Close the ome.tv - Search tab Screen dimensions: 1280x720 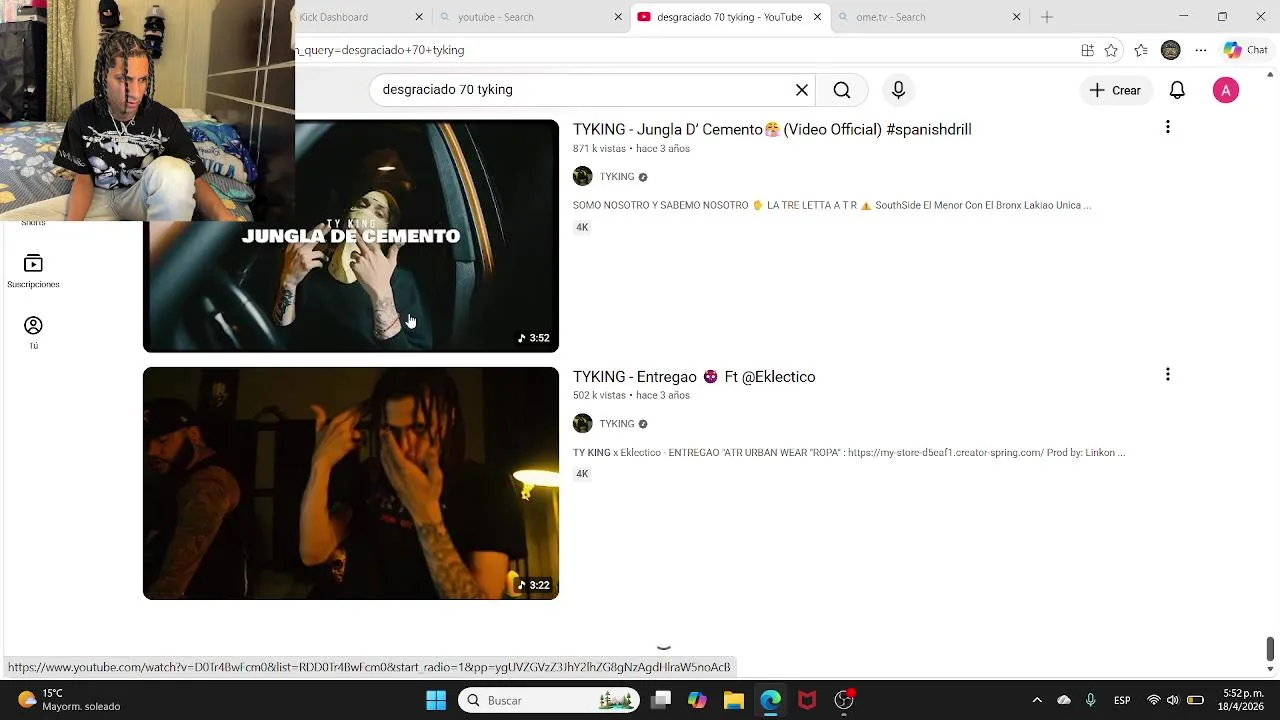pos(1017,17)
